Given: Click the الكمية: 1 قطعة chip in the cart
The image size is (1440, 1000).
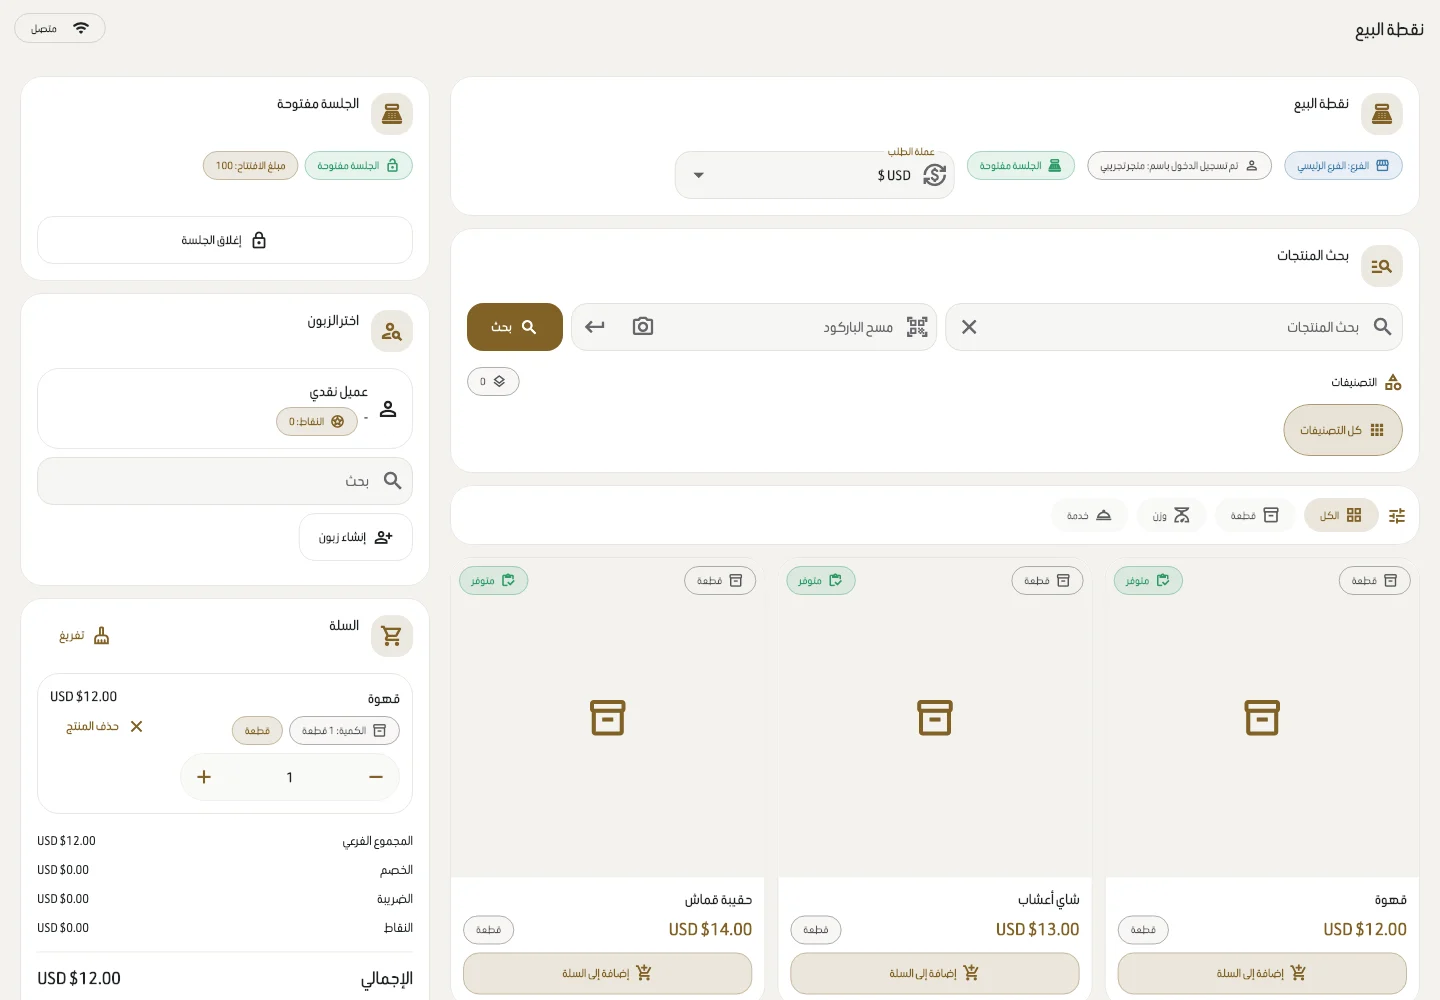Looking at the screenshot, I should (x=345, y=731).
